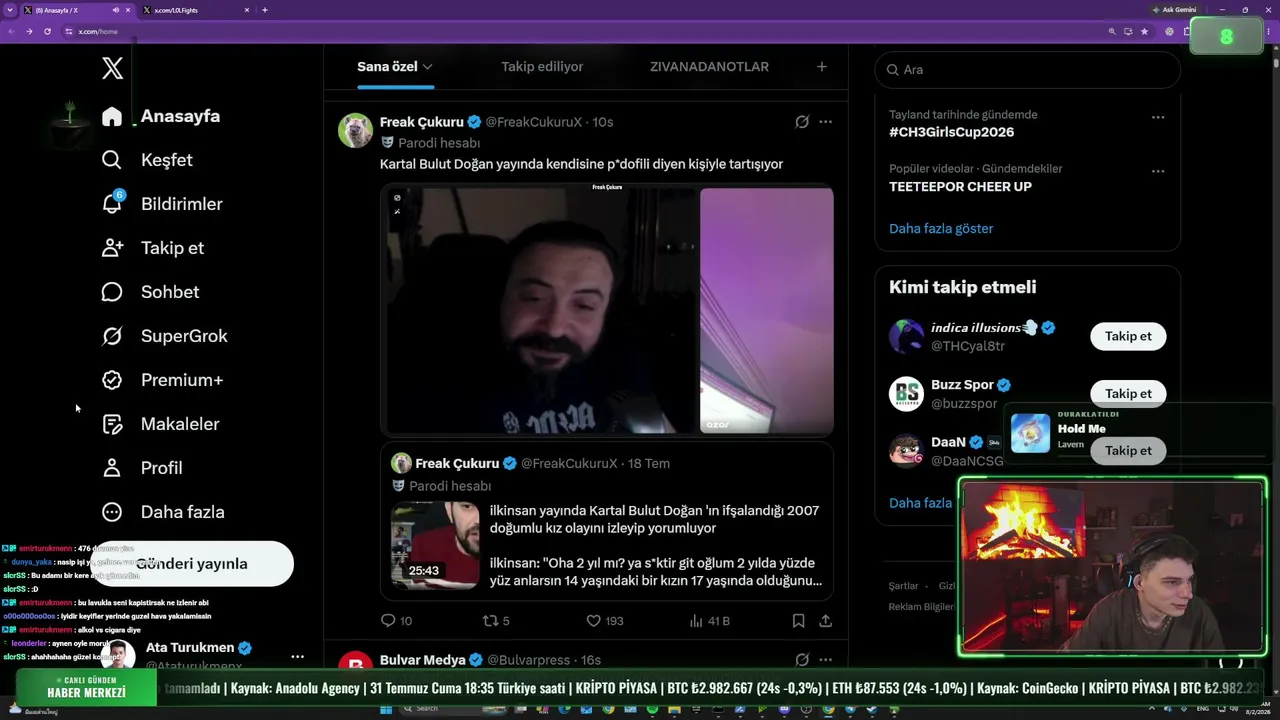Go back in the browser
This screenshot has width=1280, height=720.
click(x=11, y=31)
